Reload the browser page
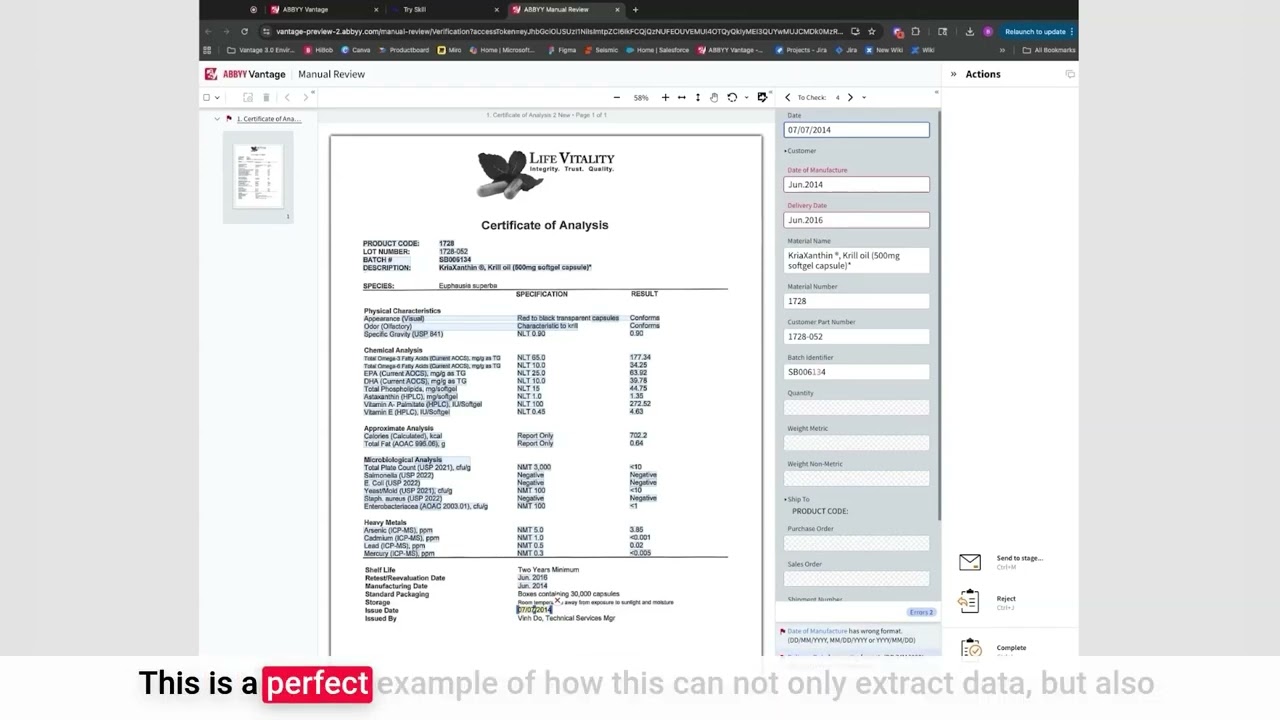 (244, 31)
